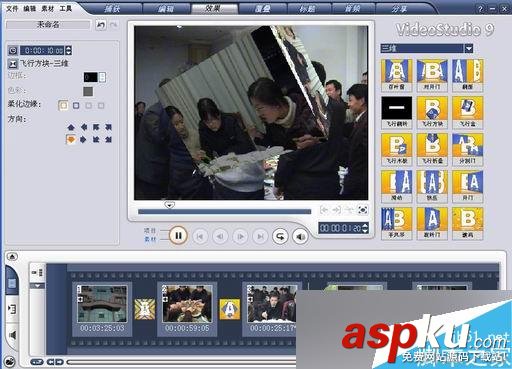The width and height of the screenshot is (512, 369).
Task: Undo the last action with the curved arrow
Action: click(x=101, y=25)
